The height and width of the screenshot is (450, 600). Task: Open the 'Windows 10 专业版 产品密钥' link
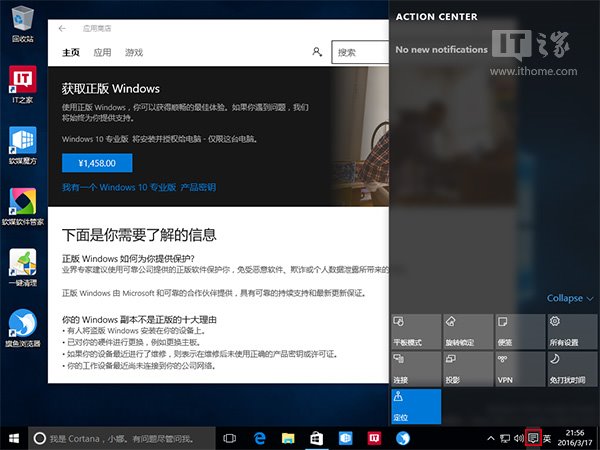139,187
